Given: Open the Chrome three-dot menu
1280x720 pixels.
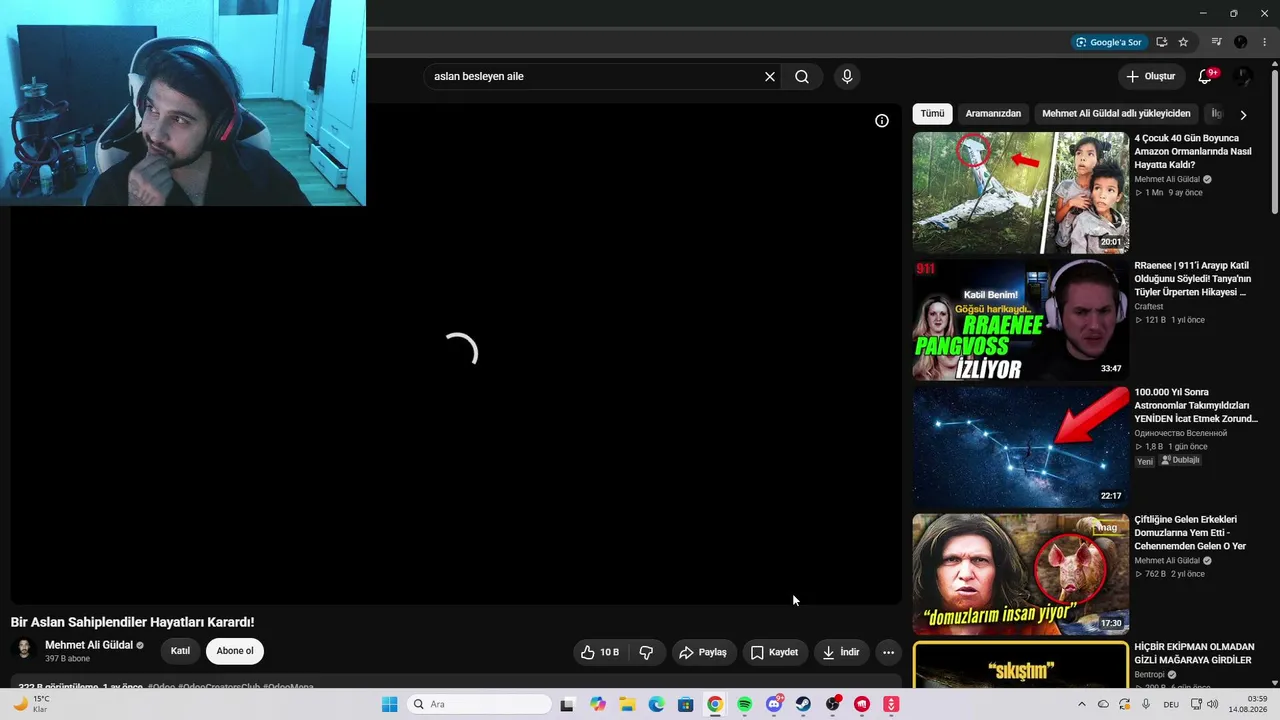Looking at the screenshot, I should point(1265,42).
